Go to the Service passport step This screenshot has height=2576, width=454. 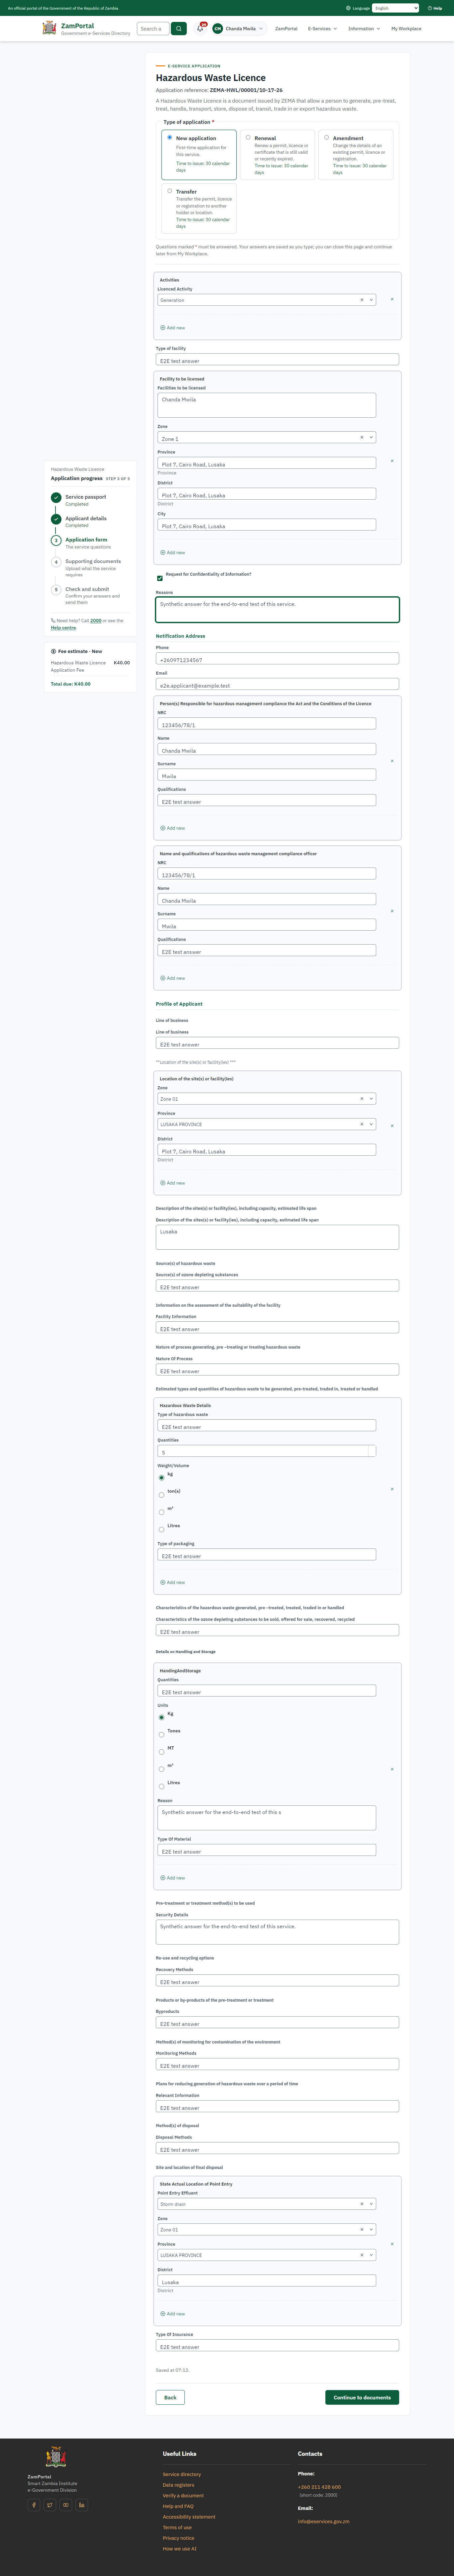86,497
